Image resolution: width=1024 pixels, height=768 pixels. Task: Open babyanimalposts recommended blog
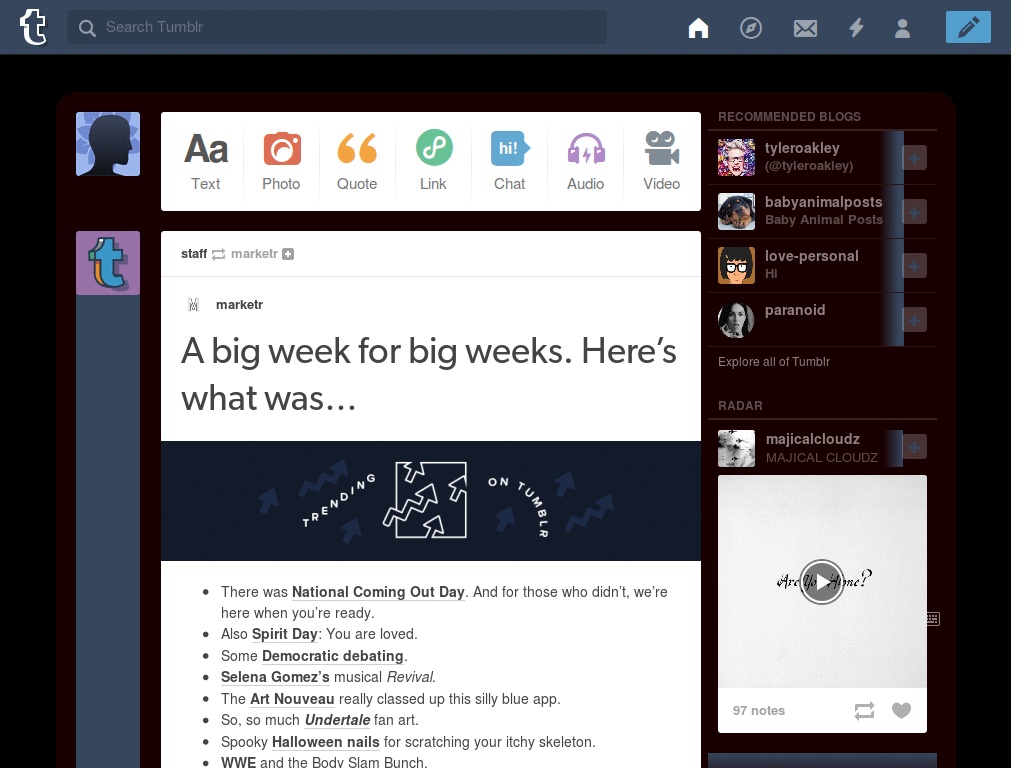click(x=824, y=202)
